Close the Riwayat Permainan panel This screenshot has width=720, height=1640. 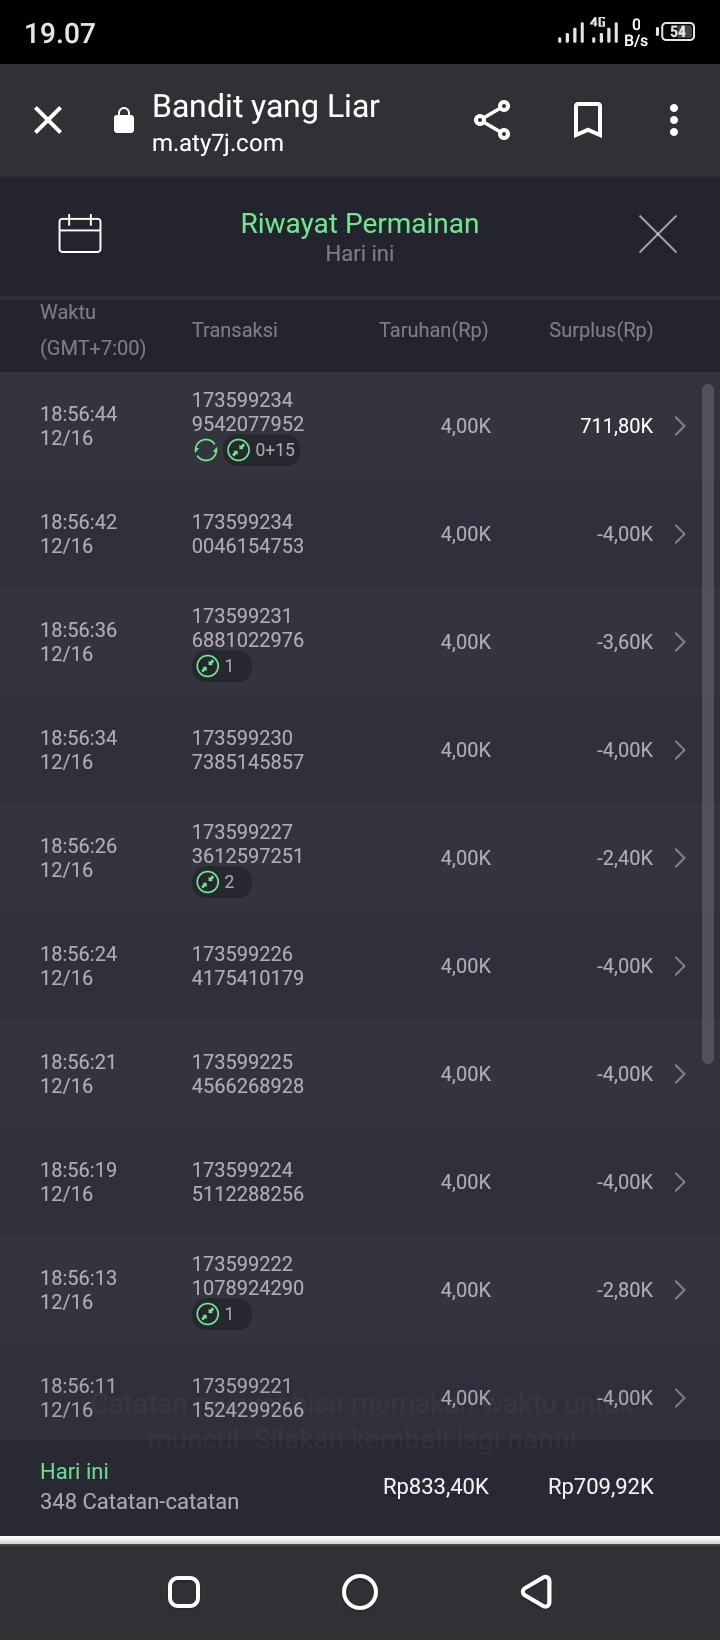tap(657, 234)
